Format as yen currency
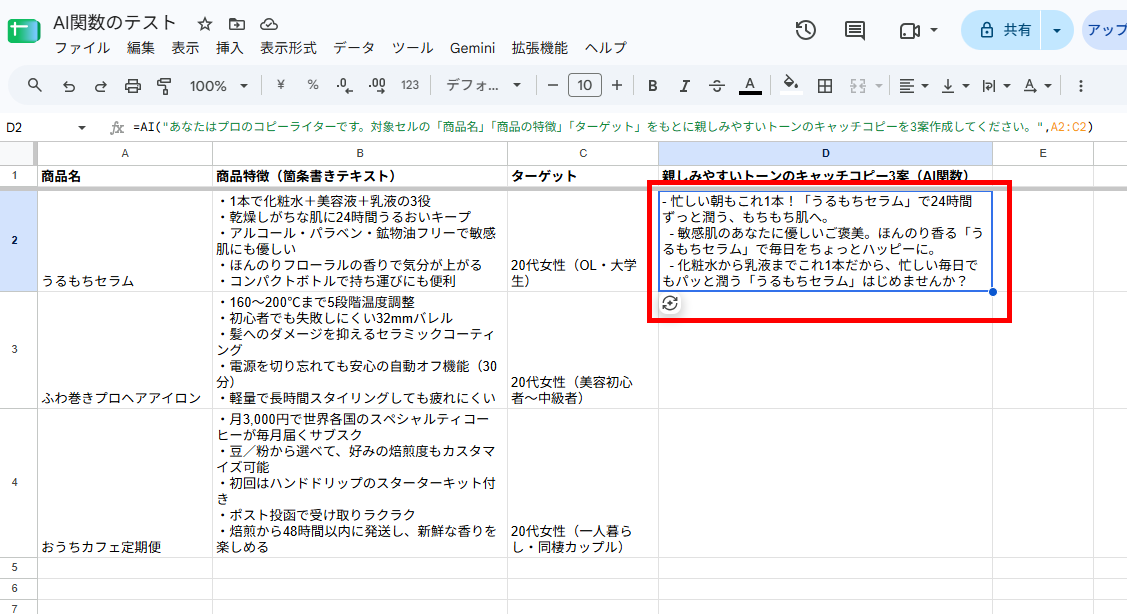Viewport: 1127px width, 614px height. 280,86
